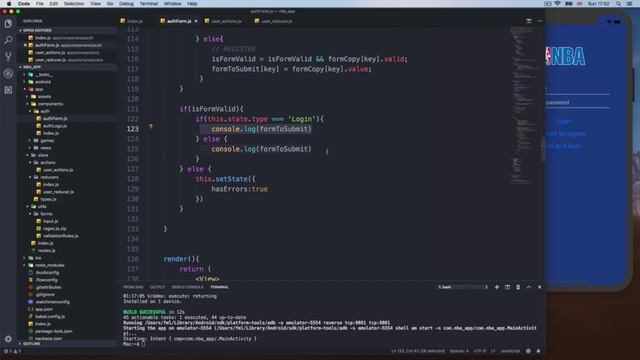Click the lightbulb on line 123

pyautogui.click(x=151, y=127)
